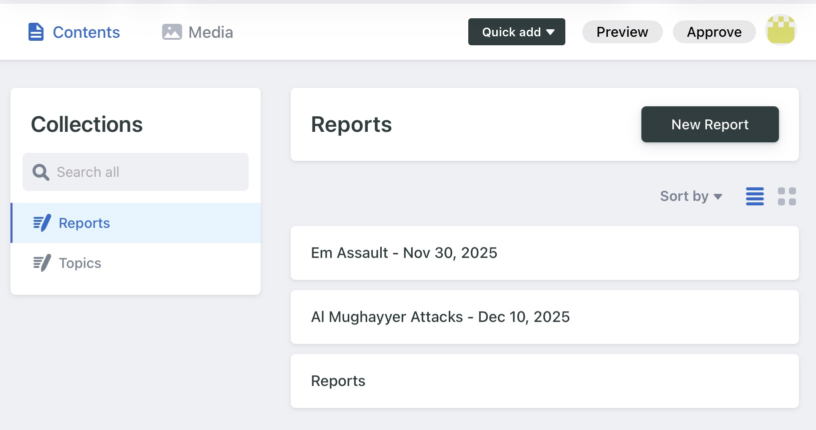This screenshot has width=816, height=430.
Task: Click the magnifying glass search icon
Action: click(x=41, y=172)
